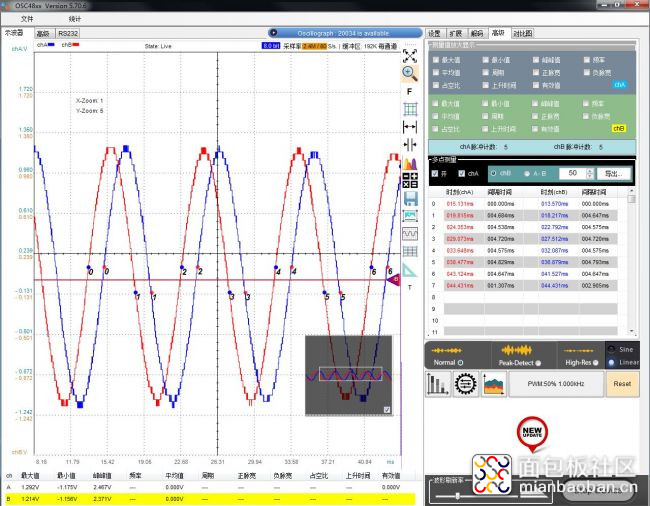
Task: Click the table scrollbar down arrow
Action: coord(631,331)
